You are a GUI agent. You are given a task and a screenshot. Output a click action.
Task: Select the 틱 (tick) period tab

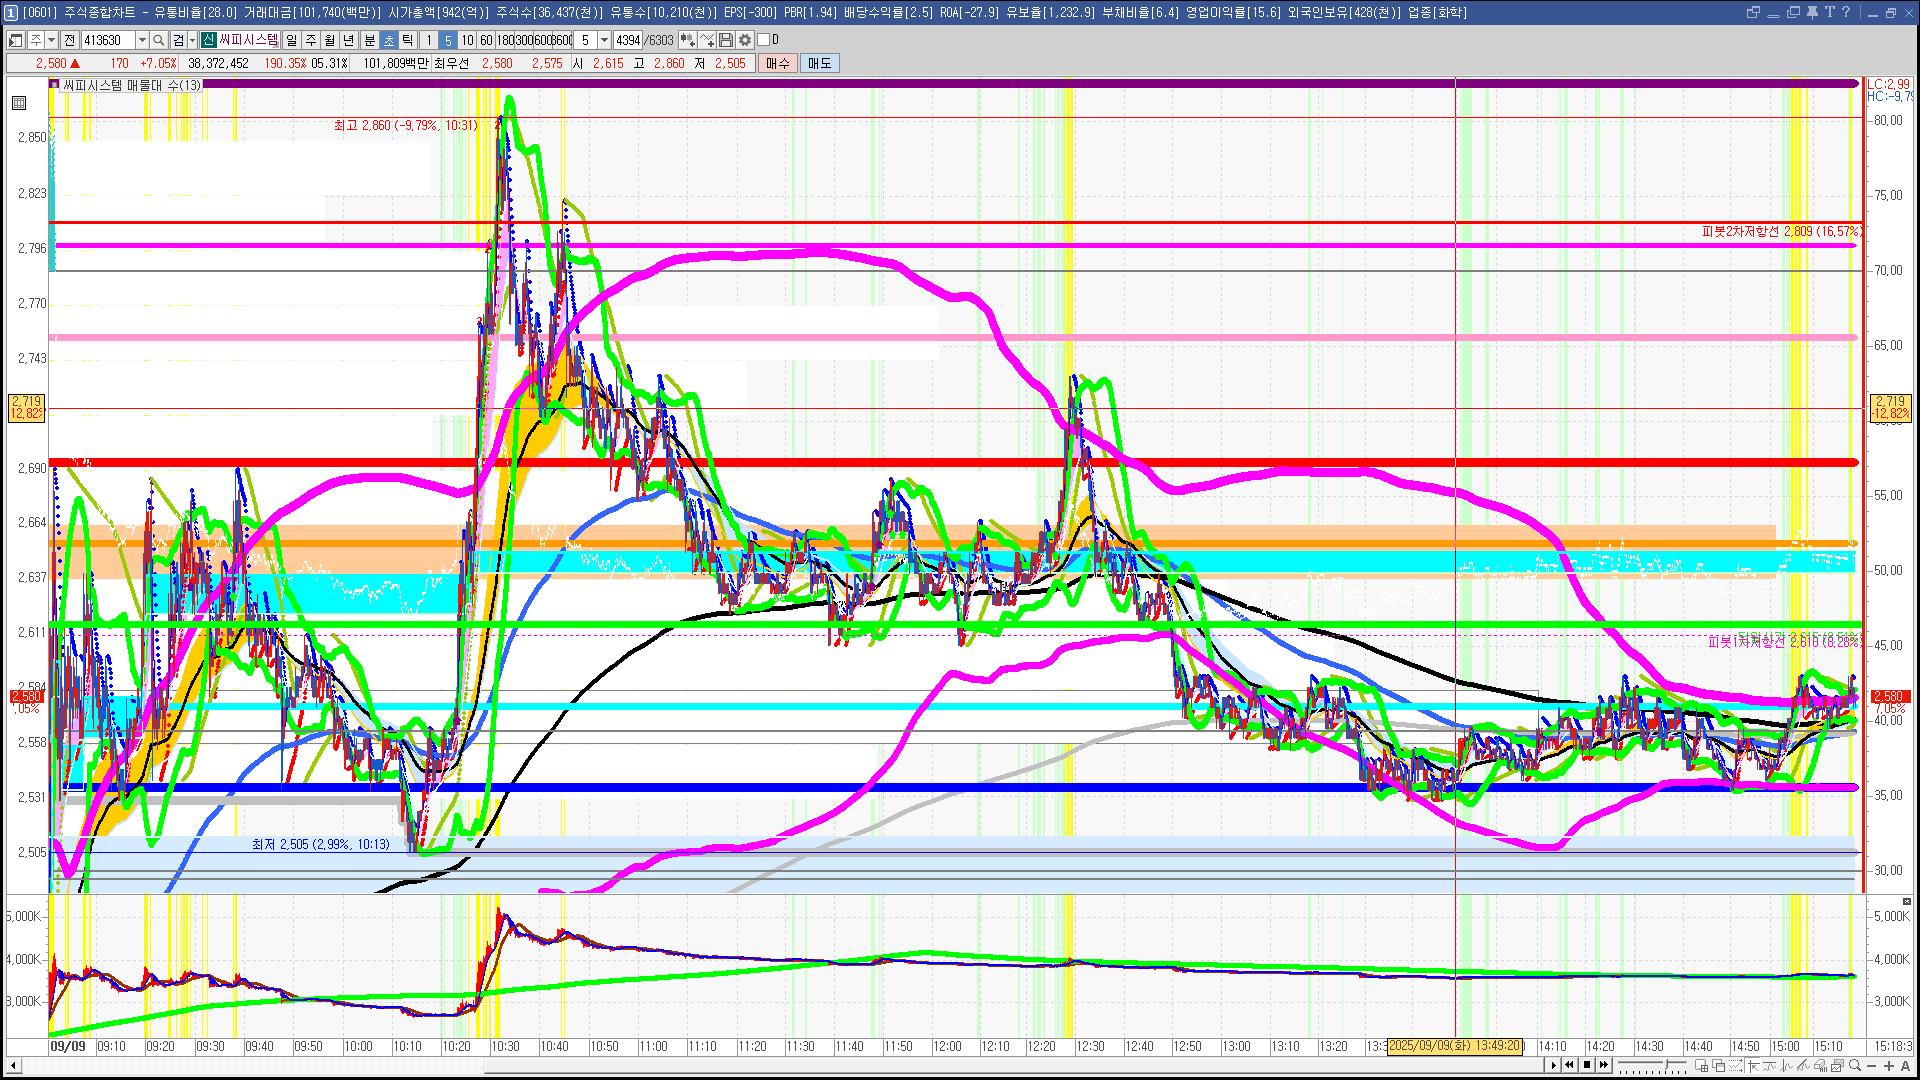(408, 40)
